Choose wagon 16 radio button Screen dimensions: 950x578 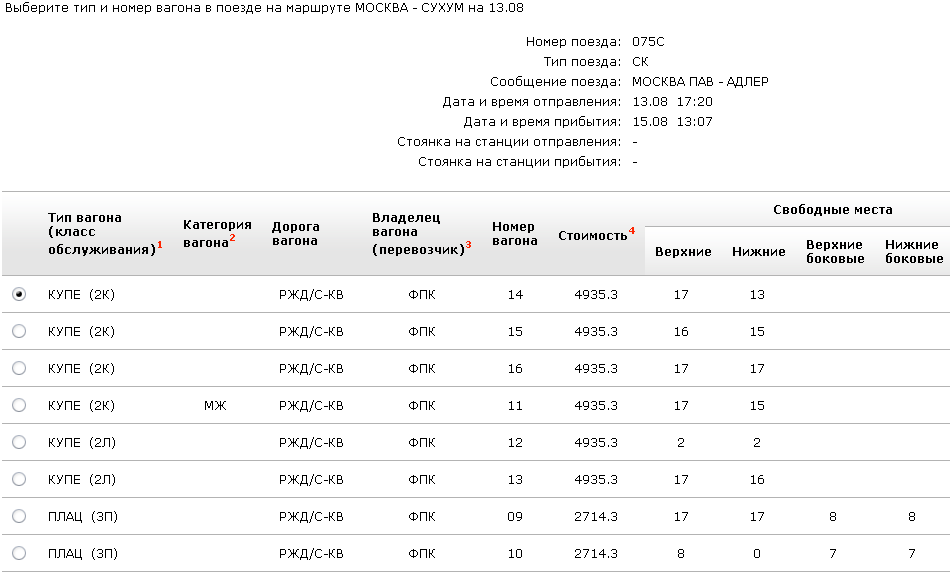(18, 368)
